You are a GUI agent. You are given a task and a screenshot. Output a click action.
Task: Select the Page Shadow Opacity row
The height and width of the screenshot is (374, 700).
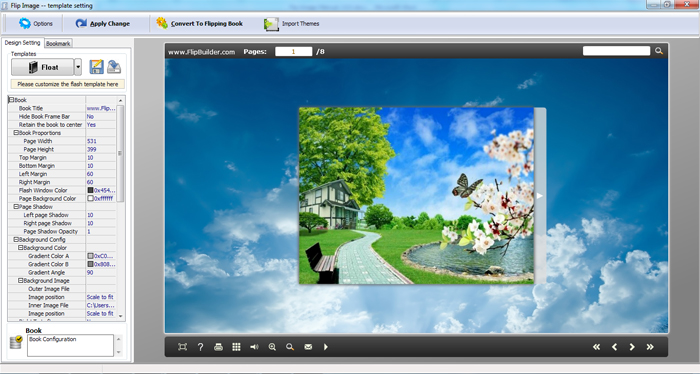click(62, 231)
